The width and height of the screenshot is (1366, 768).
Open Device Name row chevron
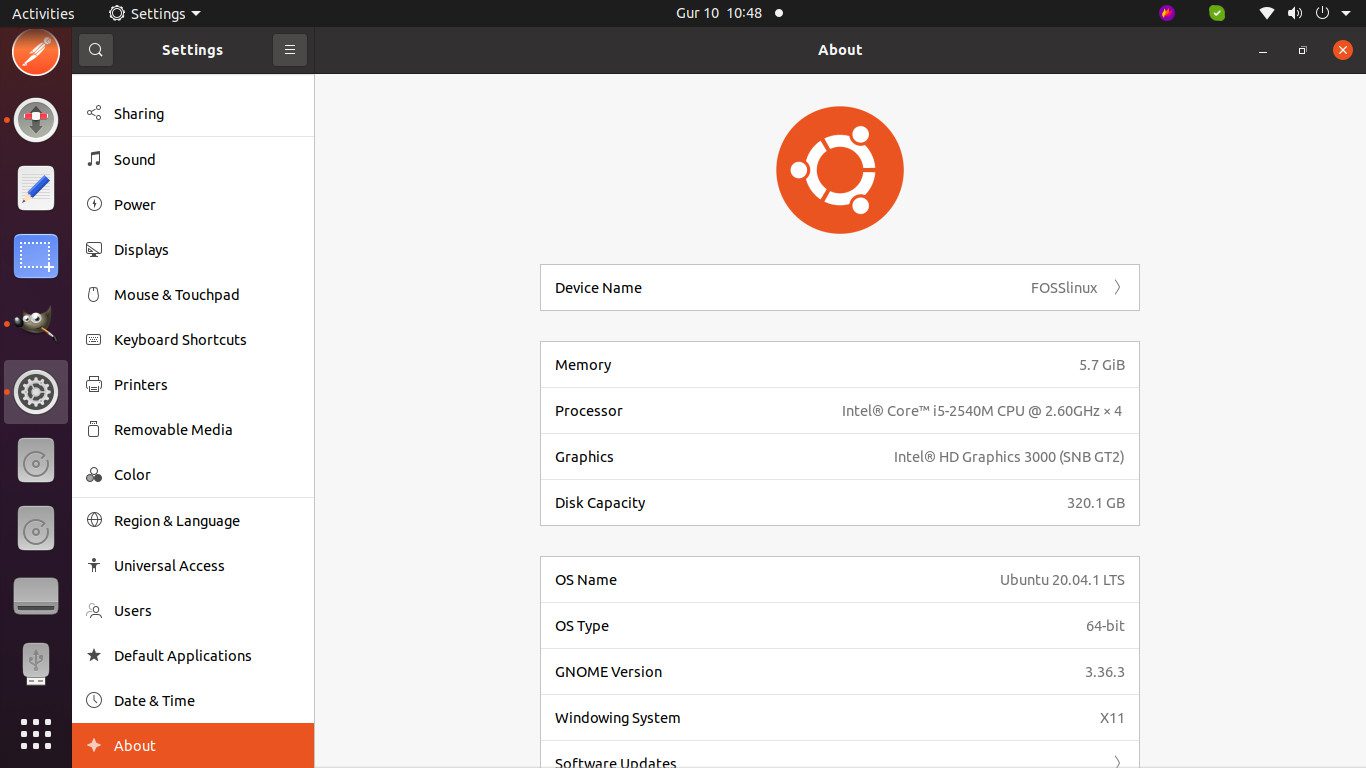coord(1117,287)
